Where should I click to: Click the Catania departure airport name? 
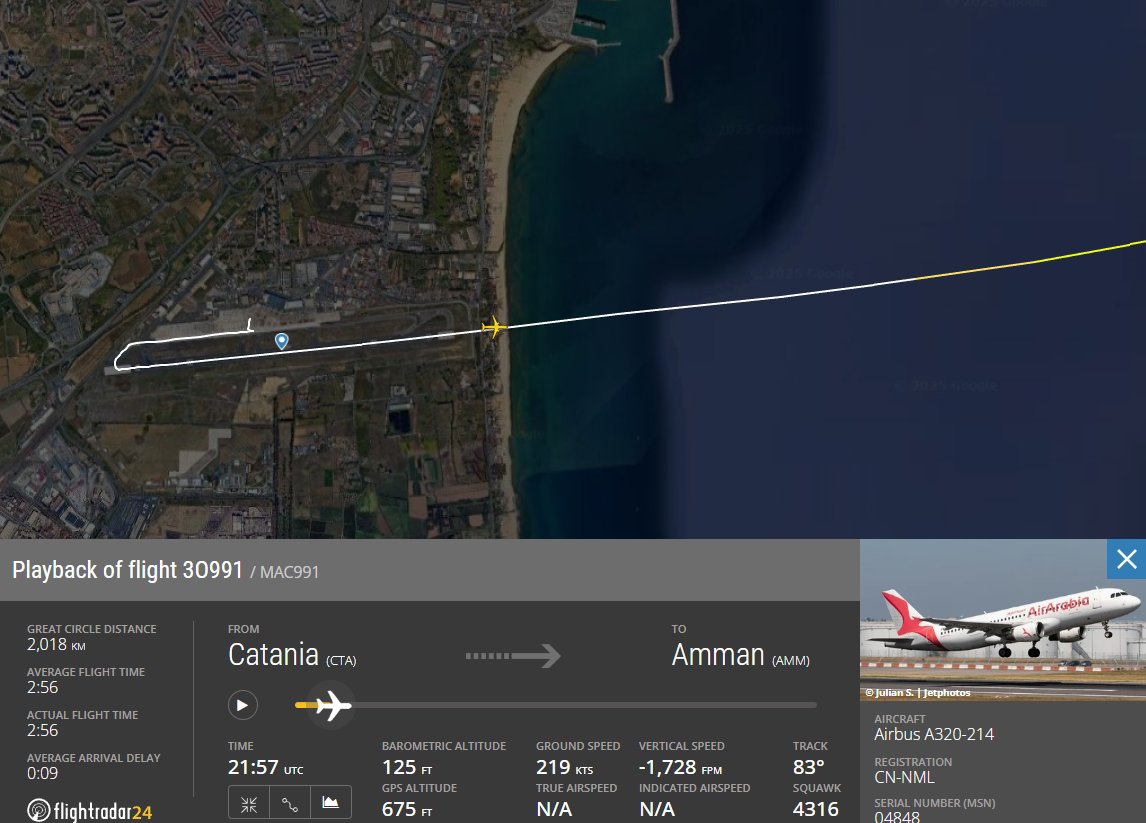(273, 655)
